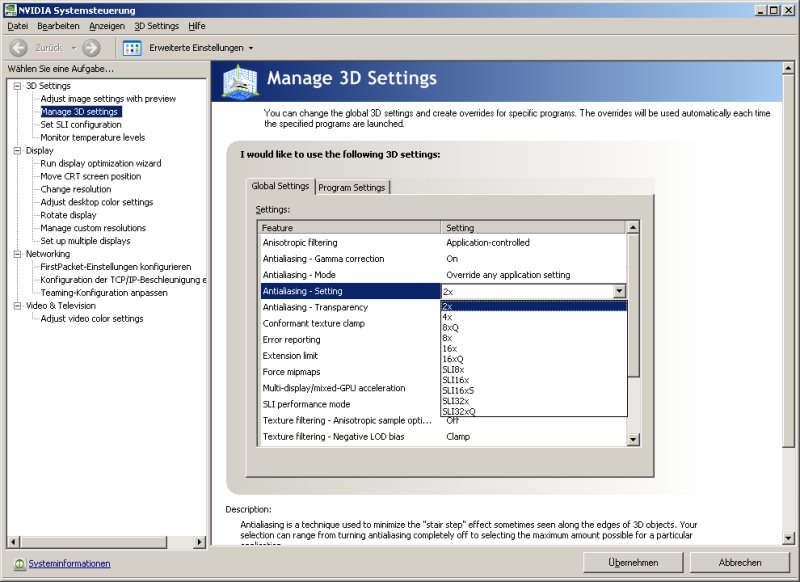The height and width of the screenshot is (582, 800).
Task: Select Adjust image settings with preview
Action: [x=108, y=99]
